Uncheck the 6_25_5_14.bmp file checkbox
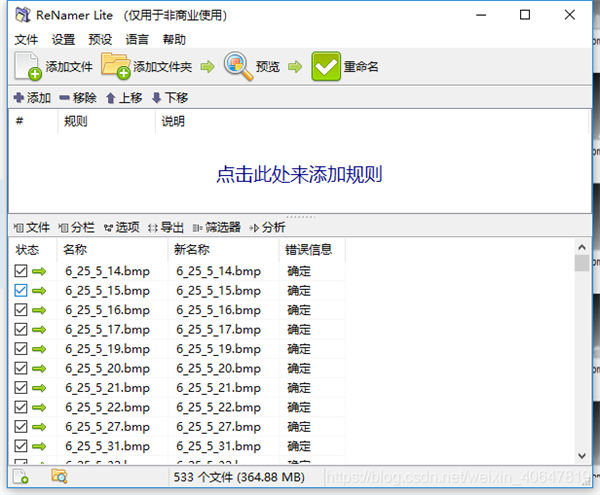This screenshot has height=495, width=600. [21, 271]
